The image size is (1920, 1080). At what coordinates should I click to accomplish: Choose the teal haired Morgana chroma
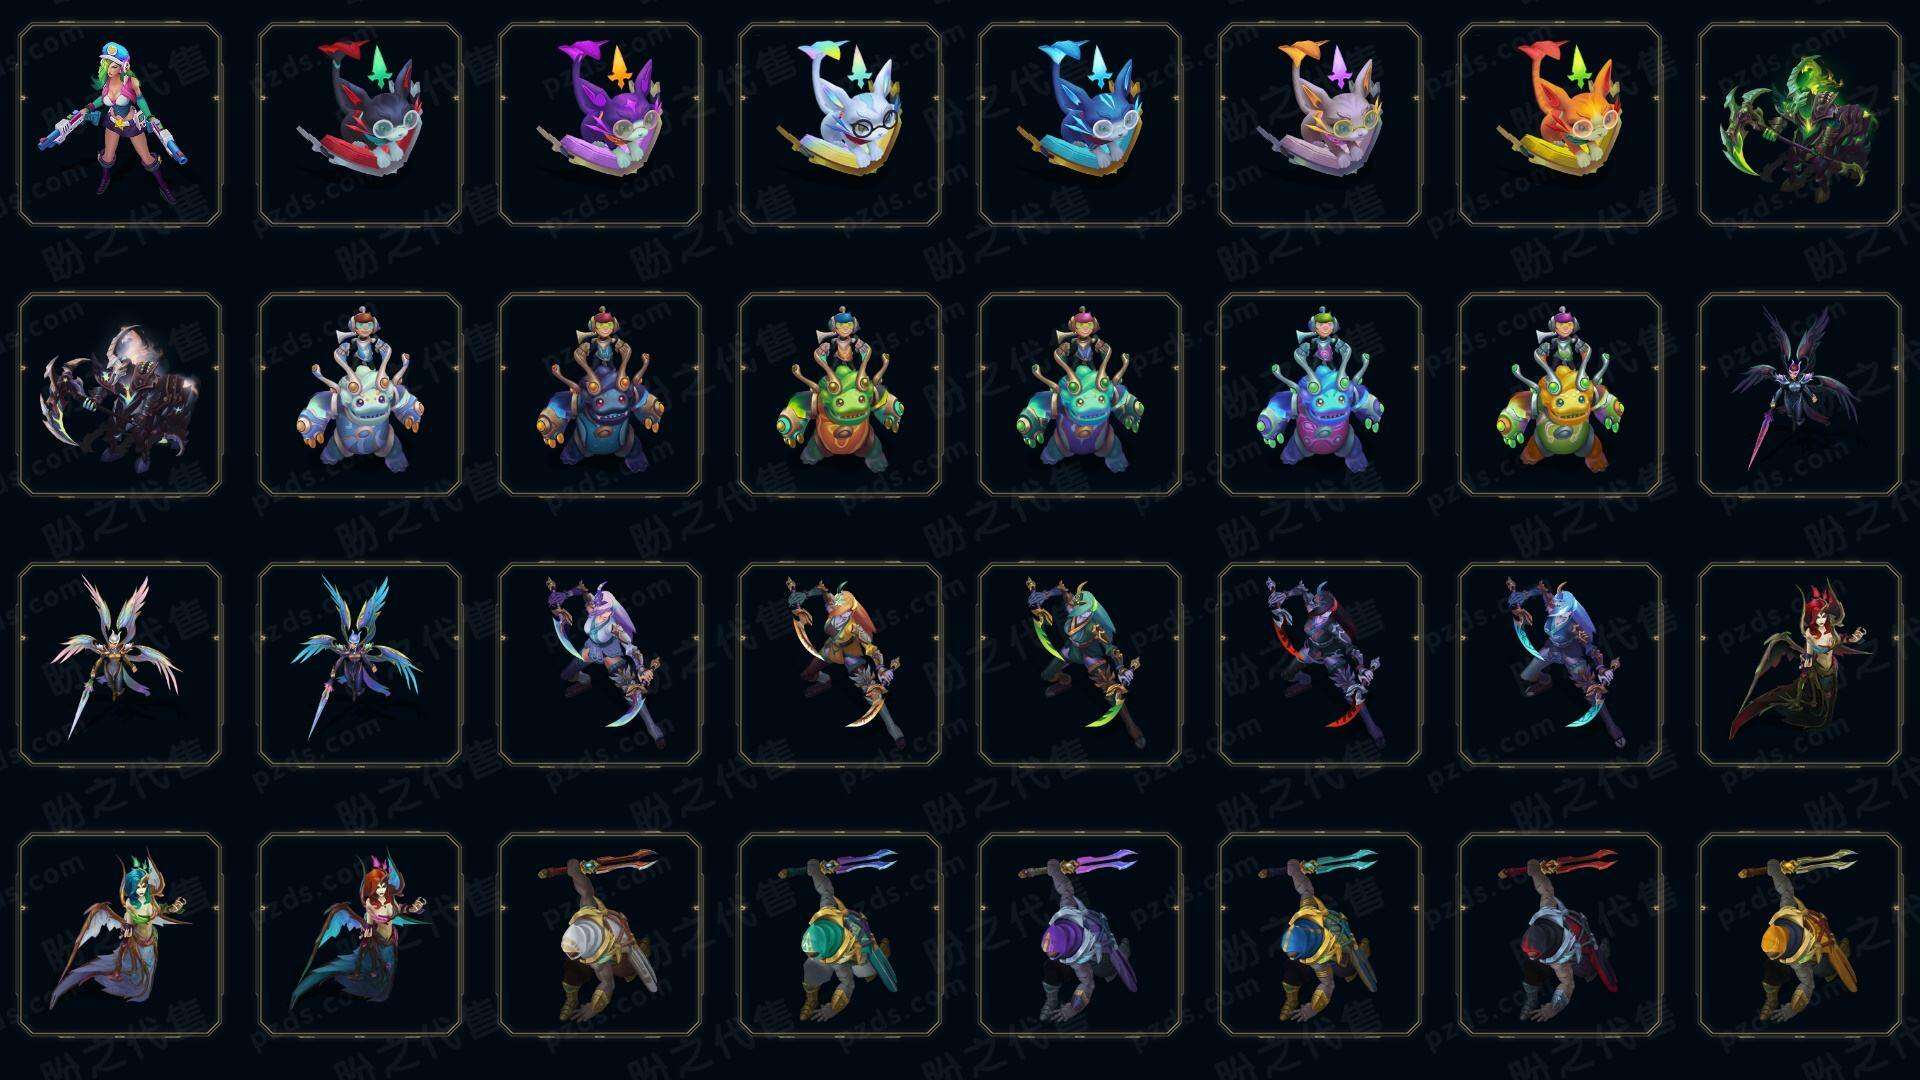click(120, 934)
